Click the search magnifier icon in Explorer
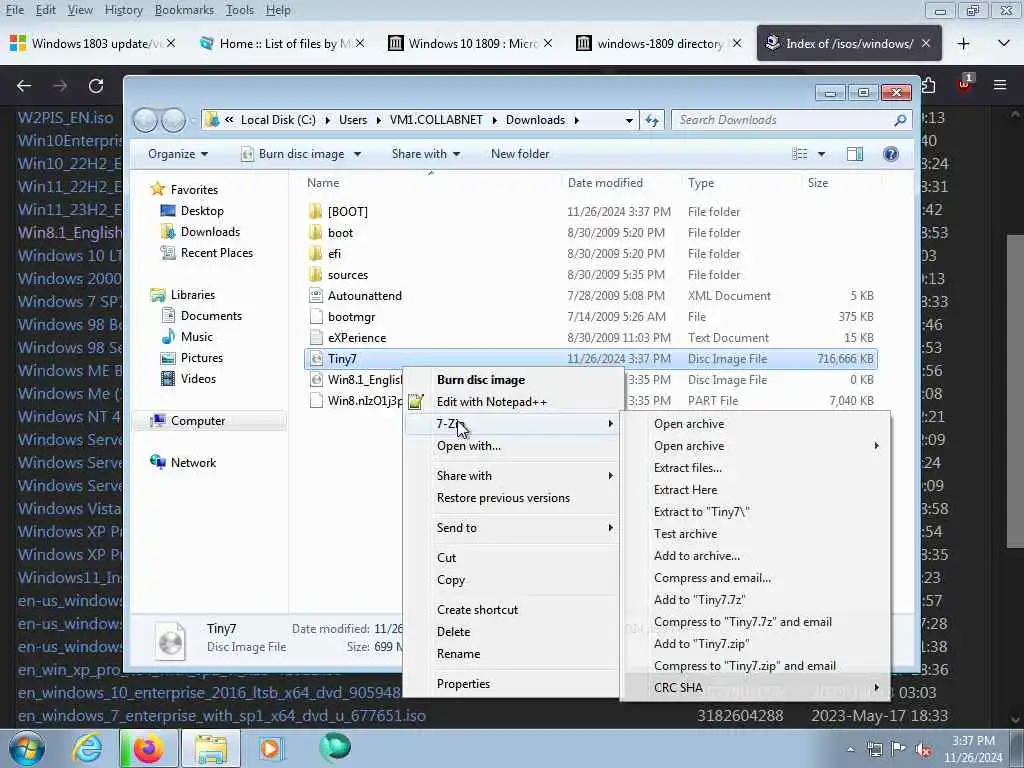 (900, 120)
